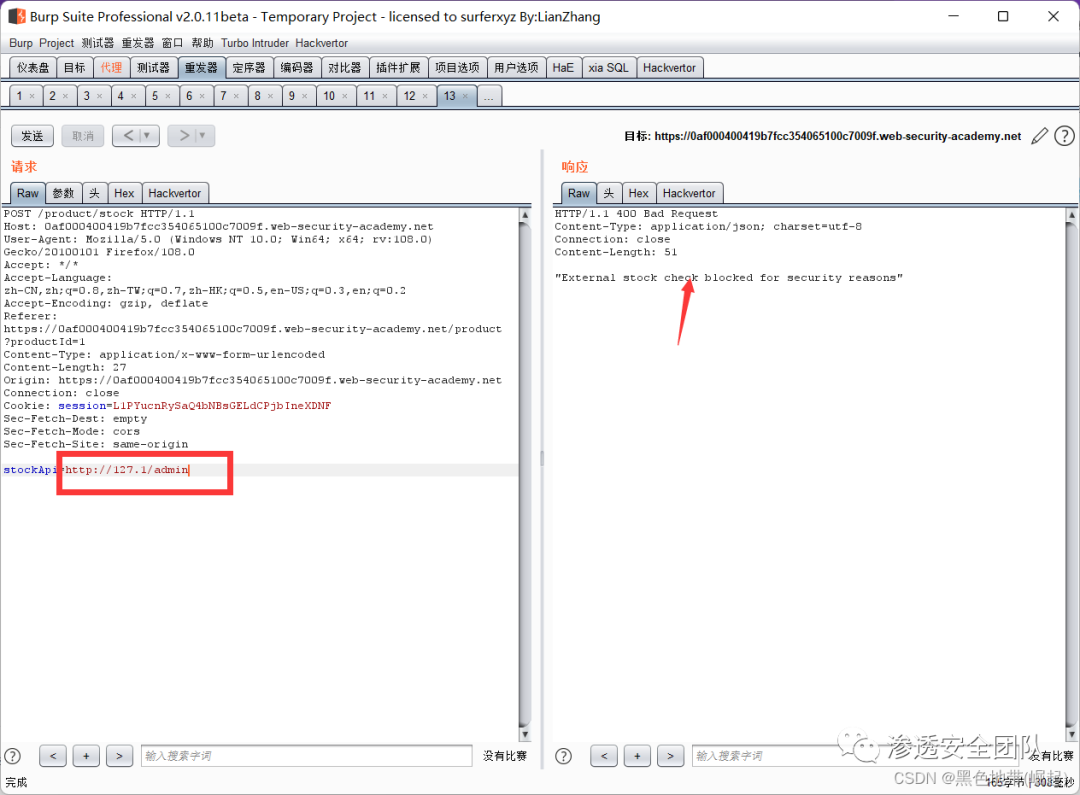Switch to xia SQL tab

click(608, 68)
